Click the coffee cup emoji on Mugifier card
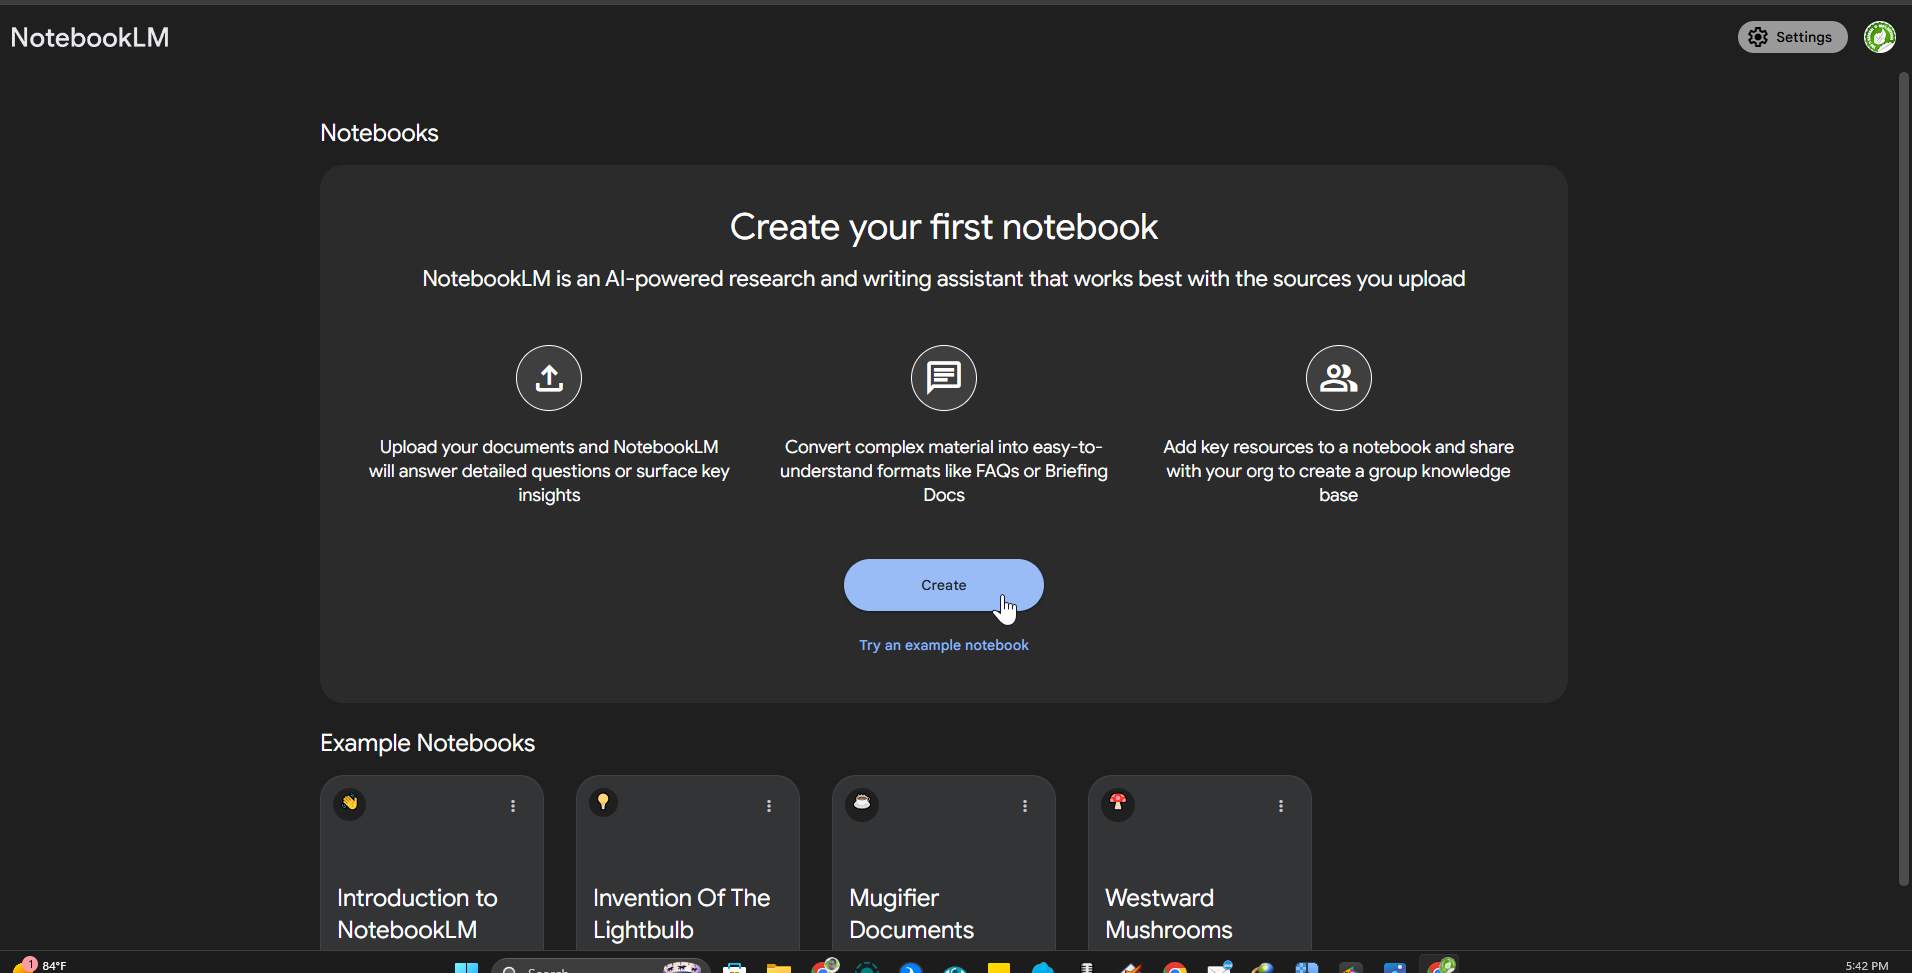1912x973 pixels. point(862,803)
